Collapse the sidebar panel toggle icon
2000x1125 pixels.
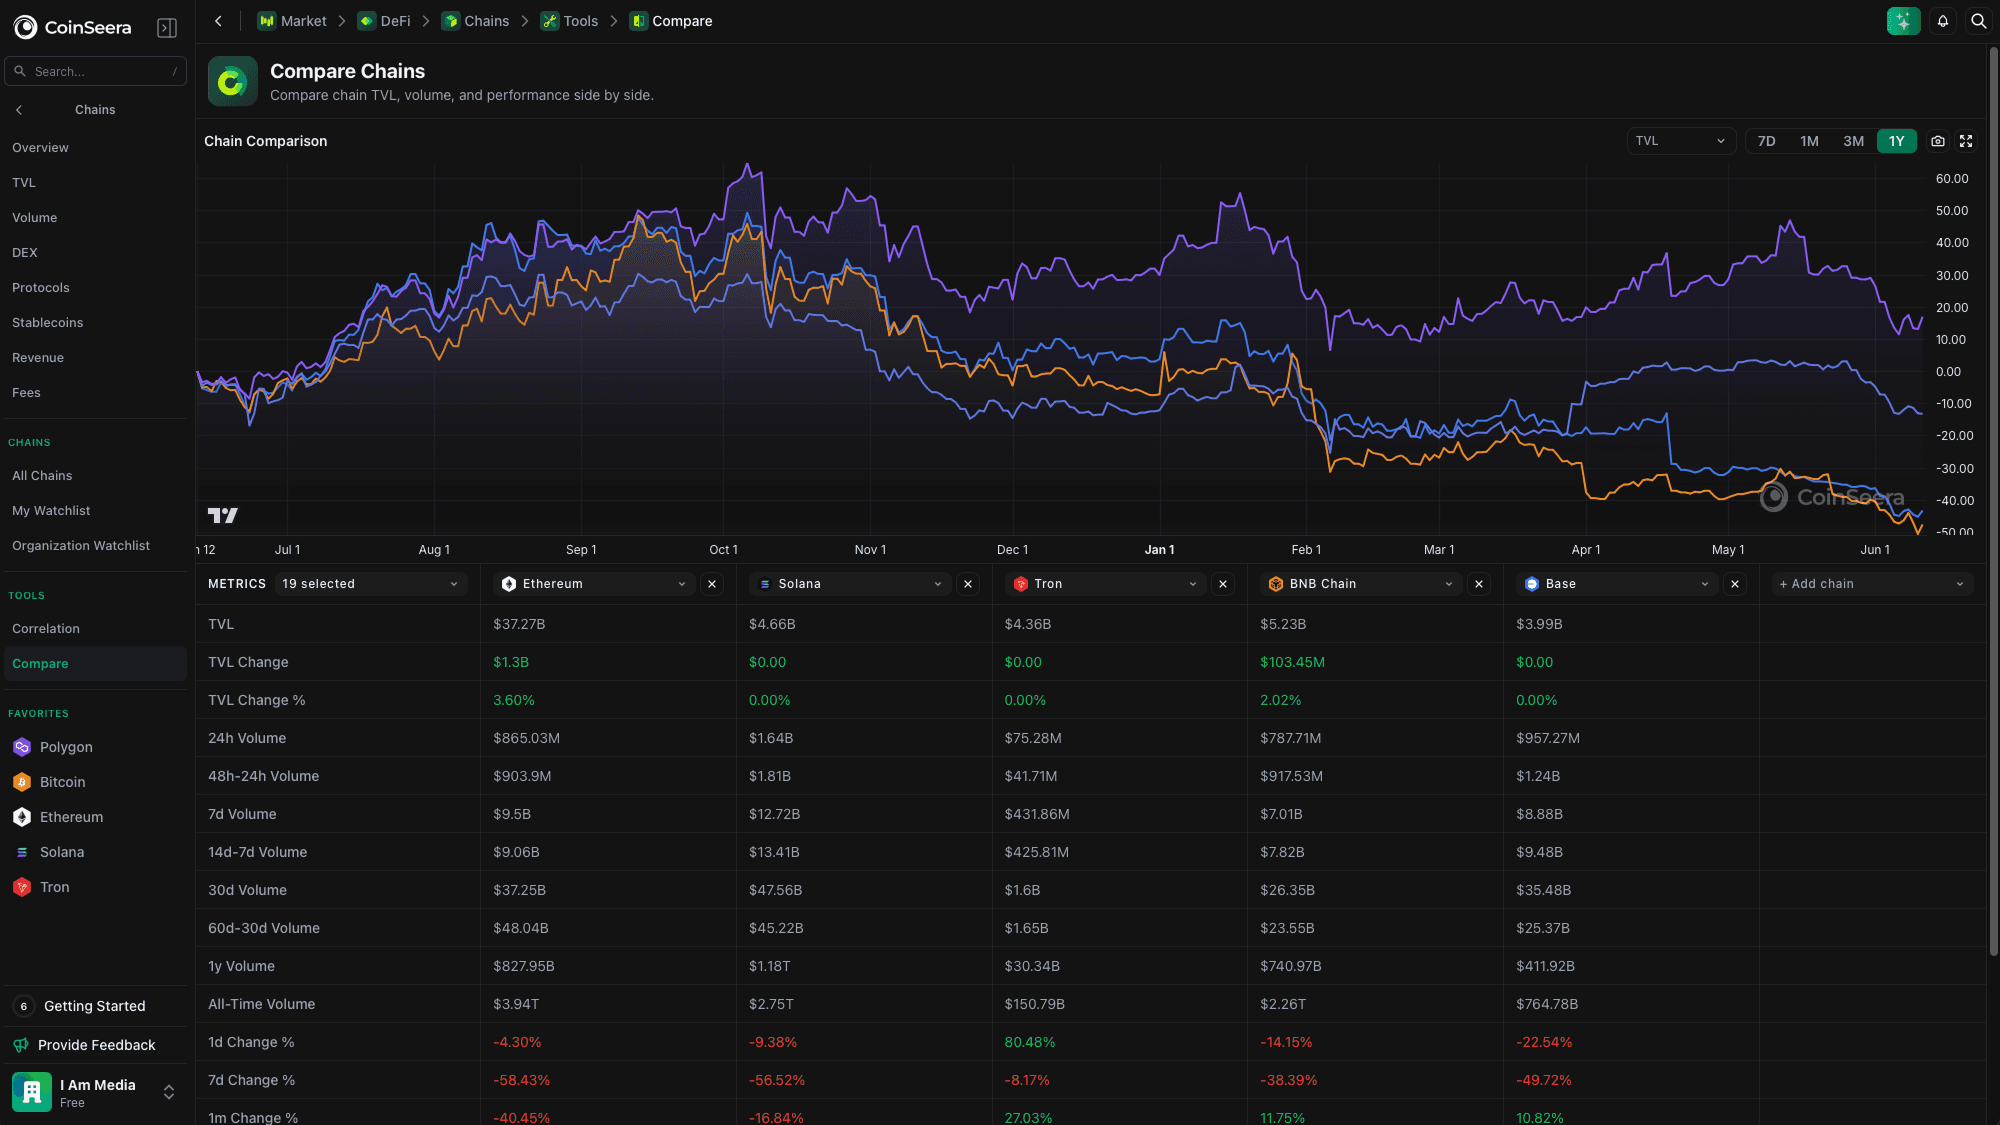pos(167,28)
